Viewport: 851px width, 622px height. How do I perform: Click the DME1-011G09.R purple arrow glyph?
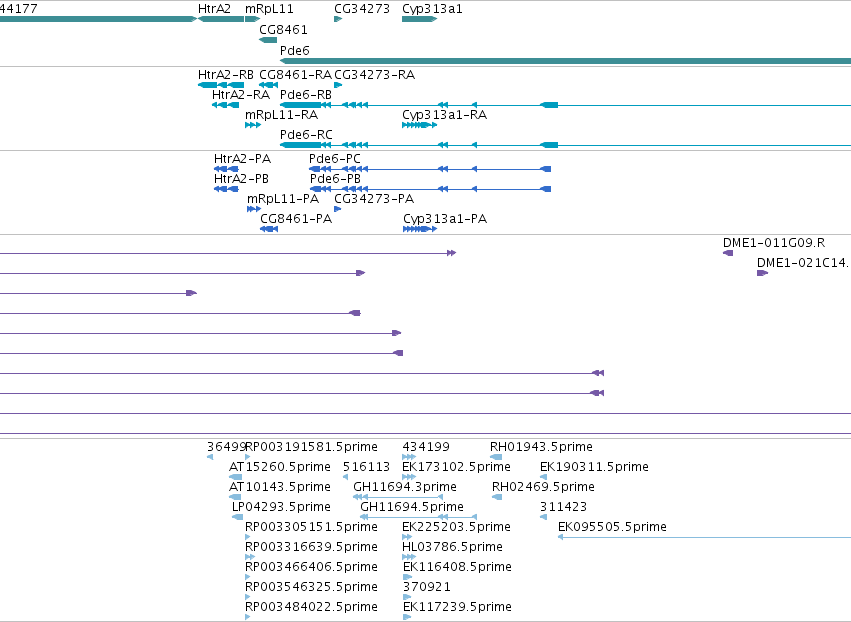point(728,253)
